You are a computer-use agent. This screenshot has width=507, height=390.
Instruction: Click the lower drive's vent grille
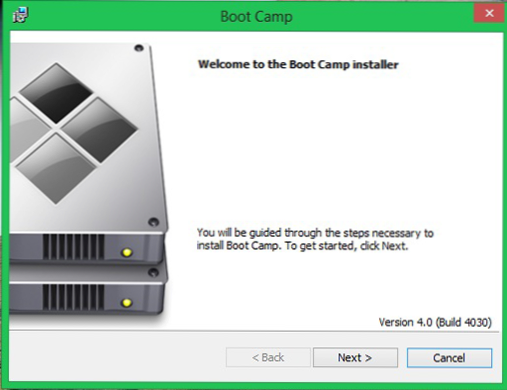pos(73,297)
